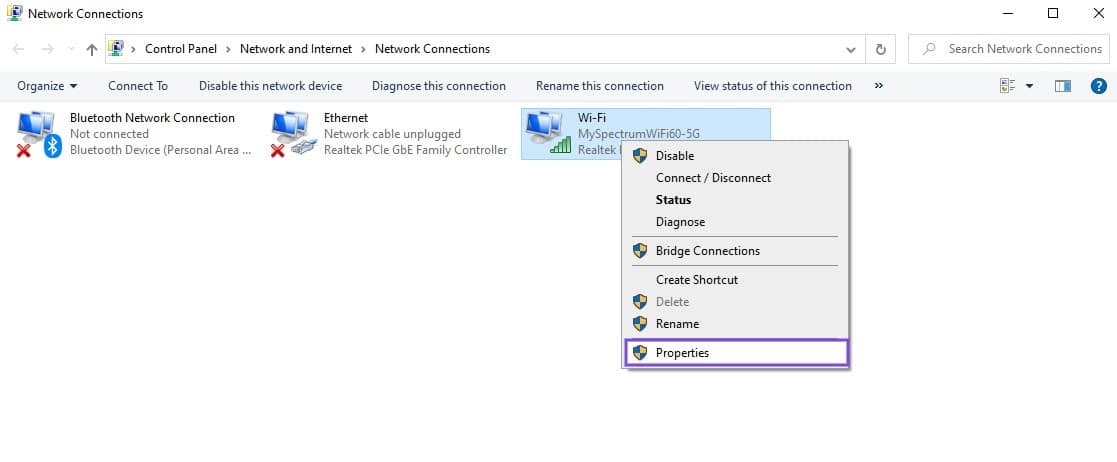
Task: Open the help question mark icon
Action: [x=1098, y=86]
